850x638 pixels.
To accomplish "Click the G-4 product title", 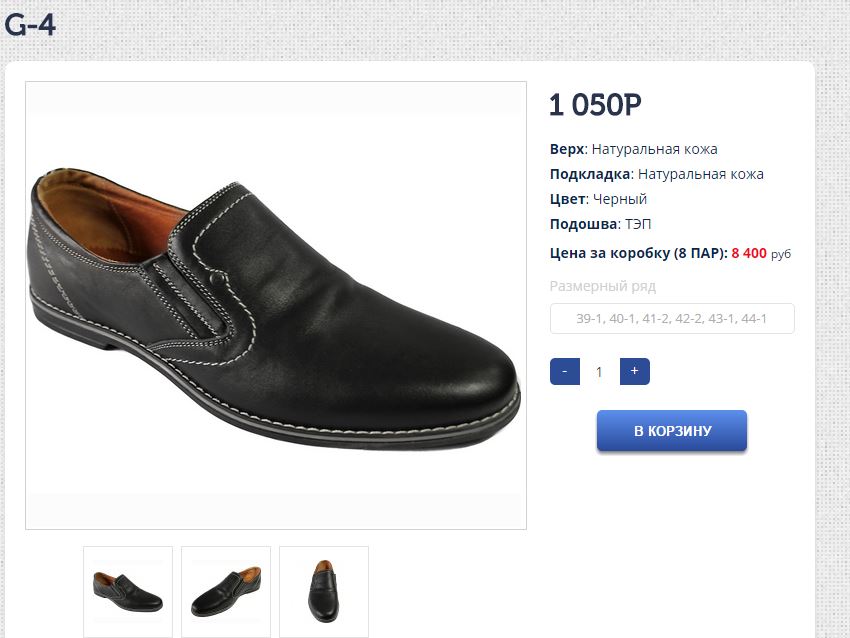I will point(29,24).
